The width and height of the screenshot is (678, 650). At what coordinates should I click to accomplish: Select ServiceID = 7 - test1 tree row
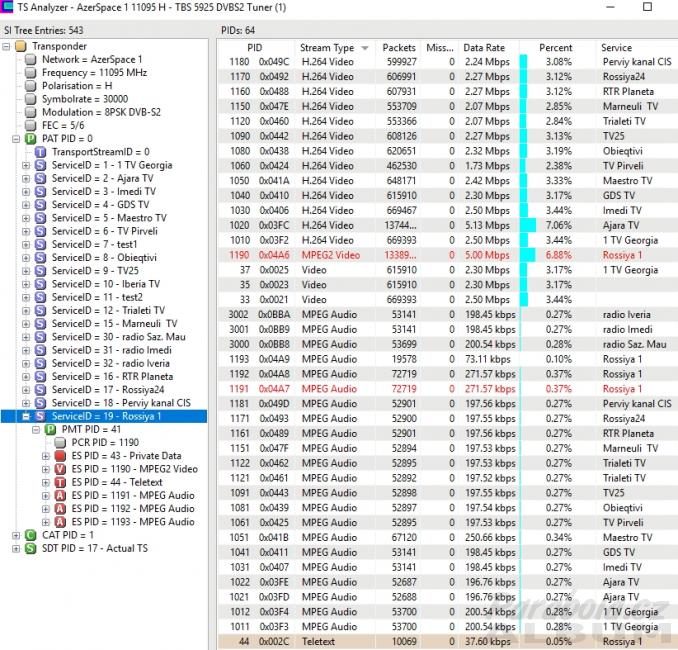click(94, 244)
